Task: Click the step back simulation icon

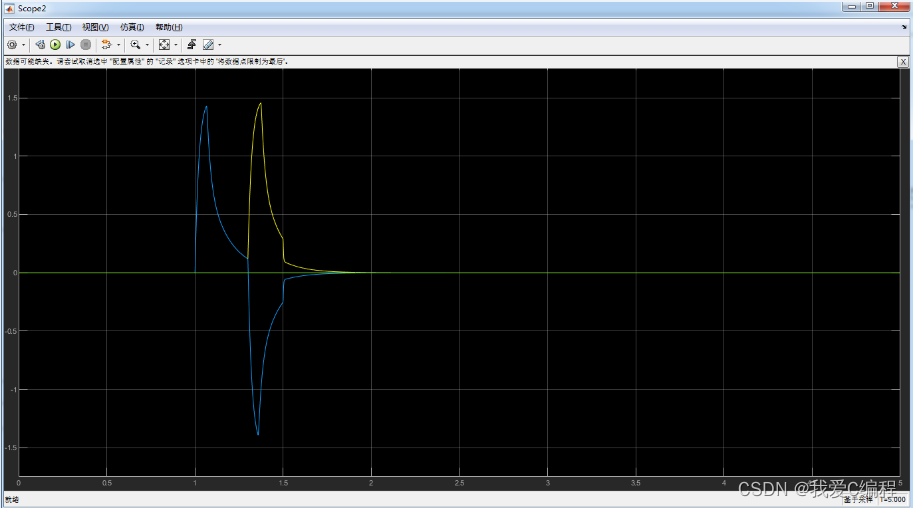Action: click(x=40, y=44)
